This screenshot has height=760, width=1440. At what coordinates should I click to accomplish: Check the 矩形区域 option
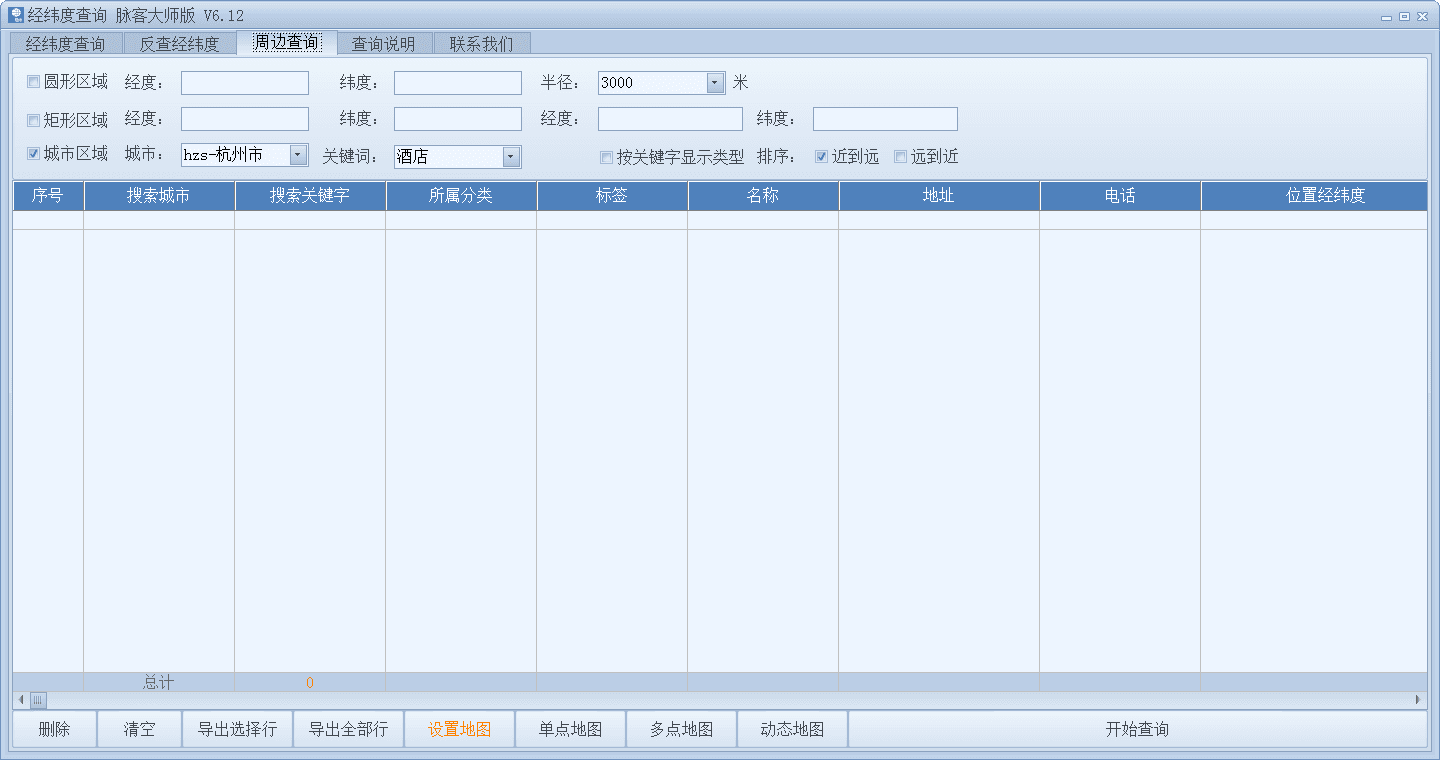coord(34,120)
